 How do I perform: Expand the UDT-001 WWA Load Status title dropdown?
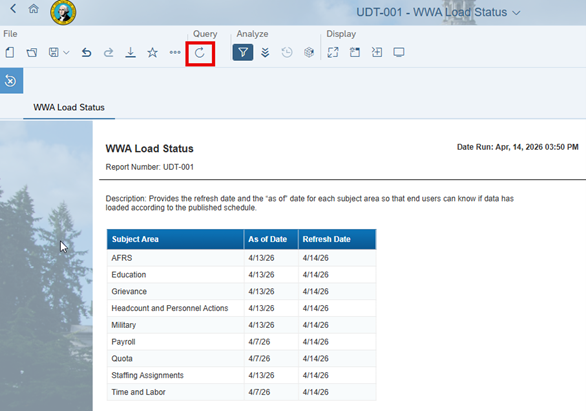pyautogui.click(x=516, y=13)
